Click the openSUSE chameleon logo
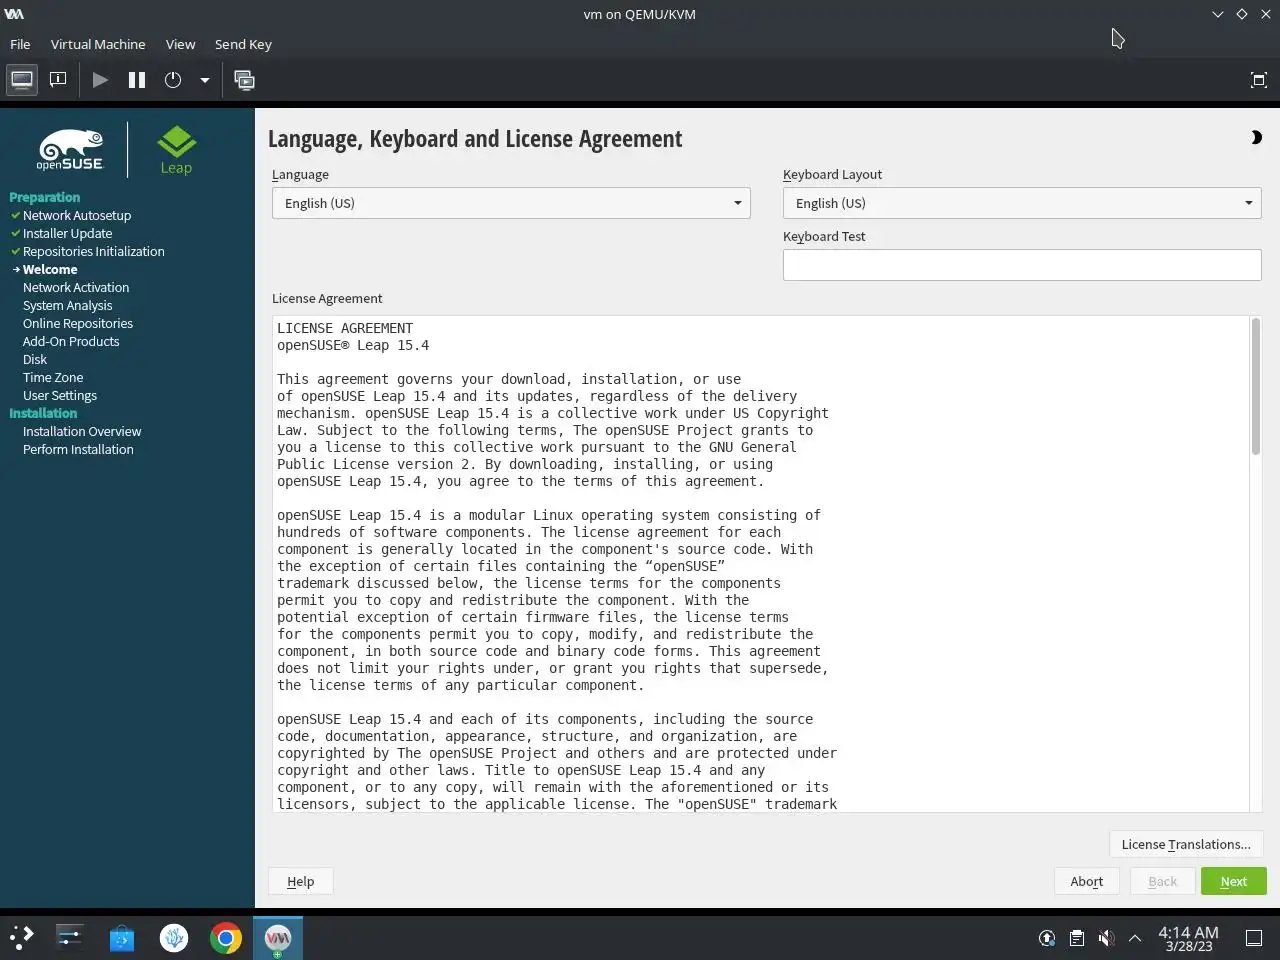The image size is (1280, 960). (x=70, y=149)
